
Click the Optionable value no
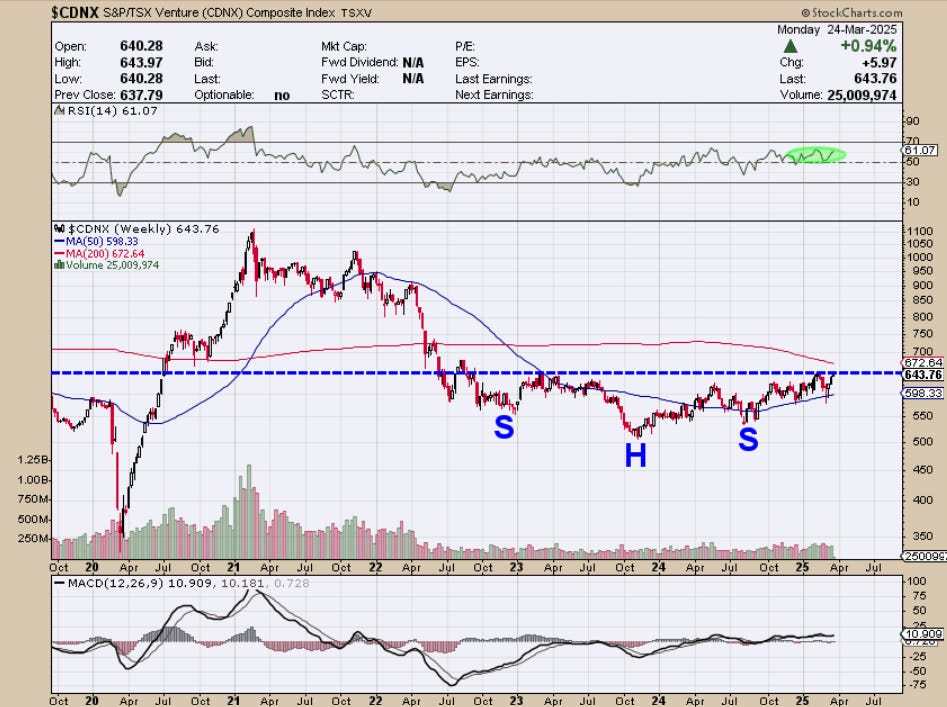[x=282, y=95]
